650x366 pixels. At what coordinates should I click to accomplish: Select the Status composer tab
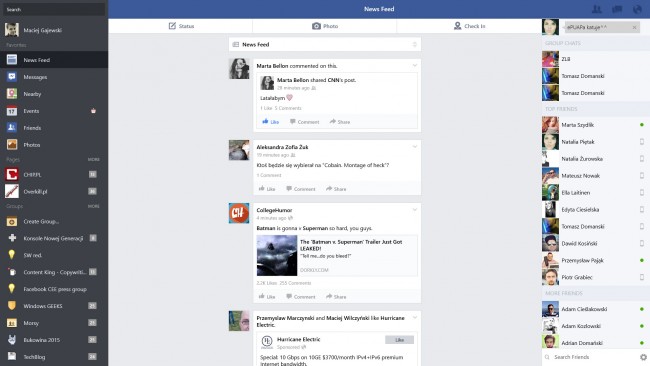[180, 26]
